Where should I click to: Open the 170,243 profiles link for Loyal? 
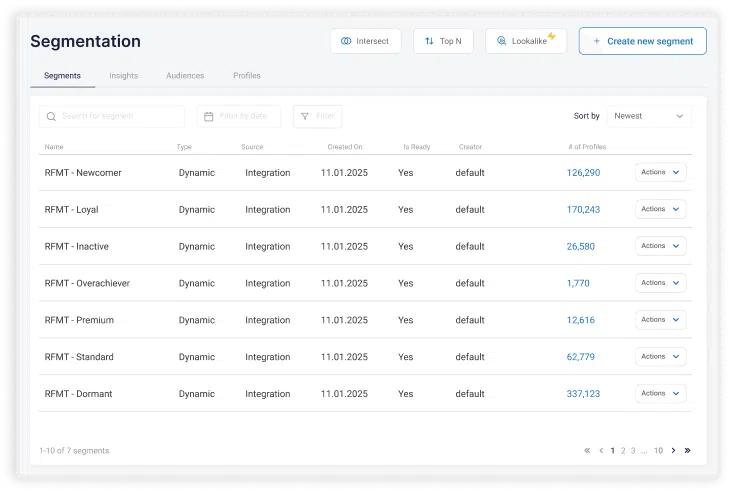[583, 210]
